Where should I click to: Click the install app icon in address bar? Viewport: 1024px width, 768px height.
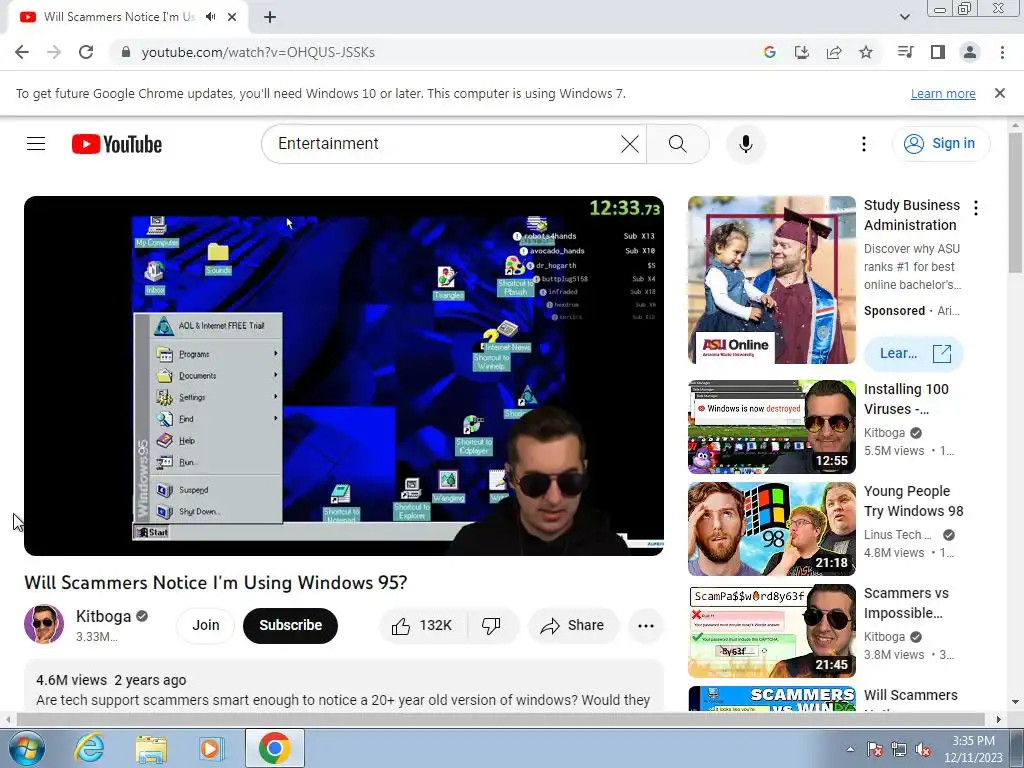click(801, 52)
